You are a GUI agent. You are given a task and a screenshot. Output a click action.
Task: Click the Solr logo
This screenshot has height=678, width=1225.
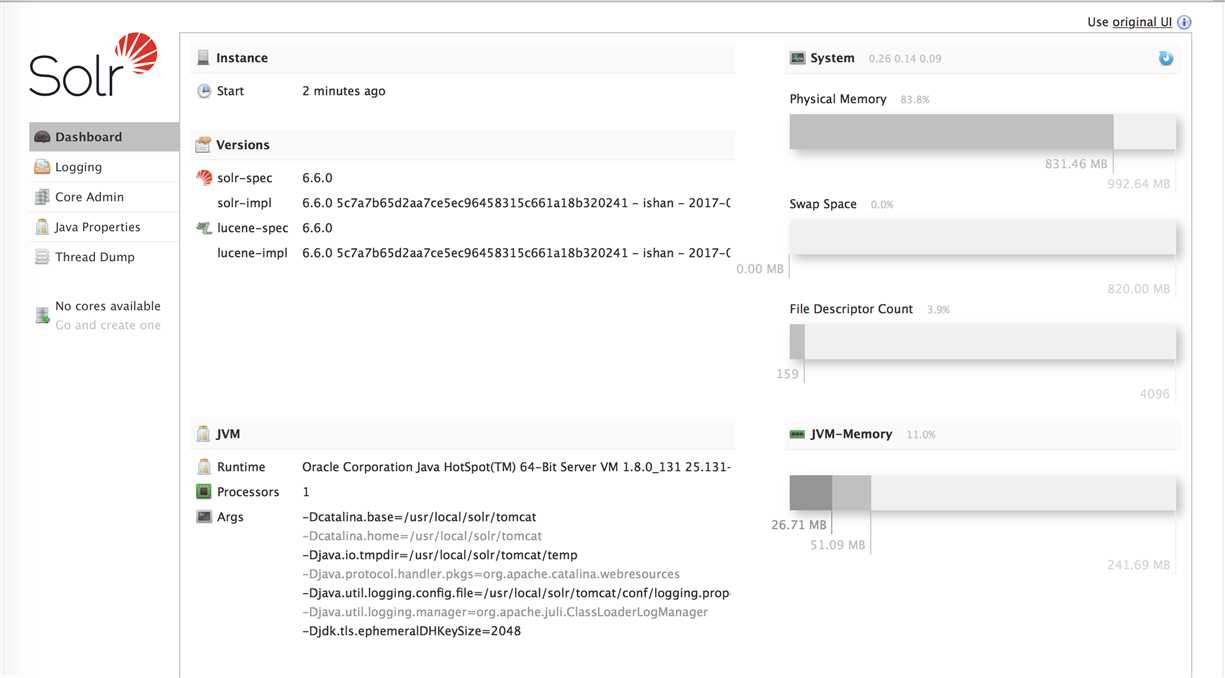[x=93, y=66]
